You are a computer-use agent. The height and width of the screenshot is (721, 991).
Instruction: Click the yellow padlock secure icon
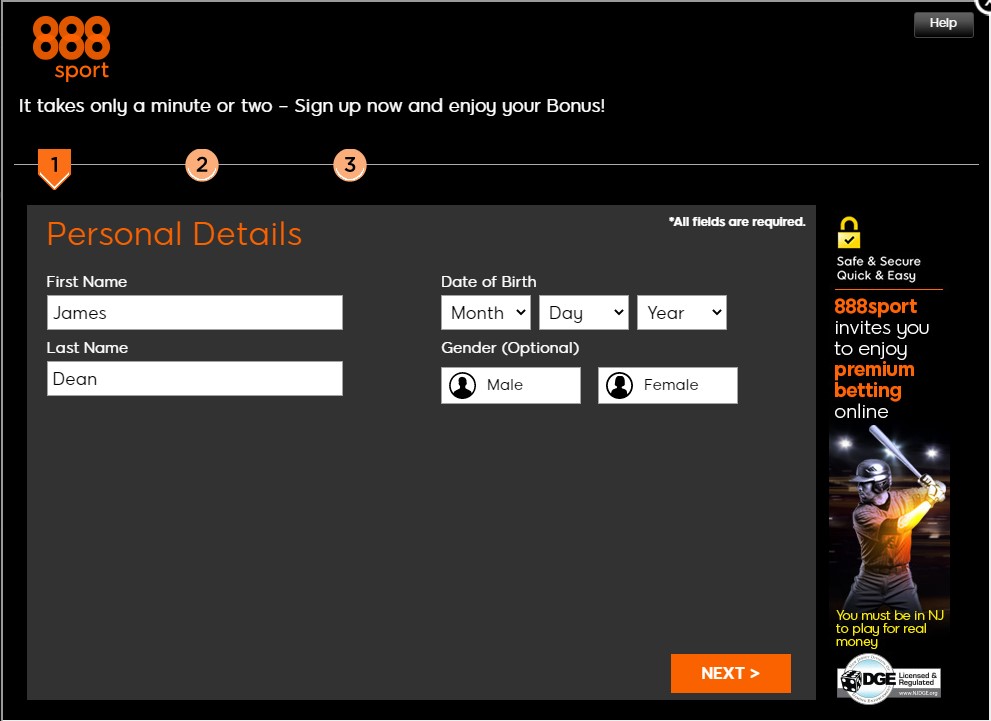coord(849,233)
